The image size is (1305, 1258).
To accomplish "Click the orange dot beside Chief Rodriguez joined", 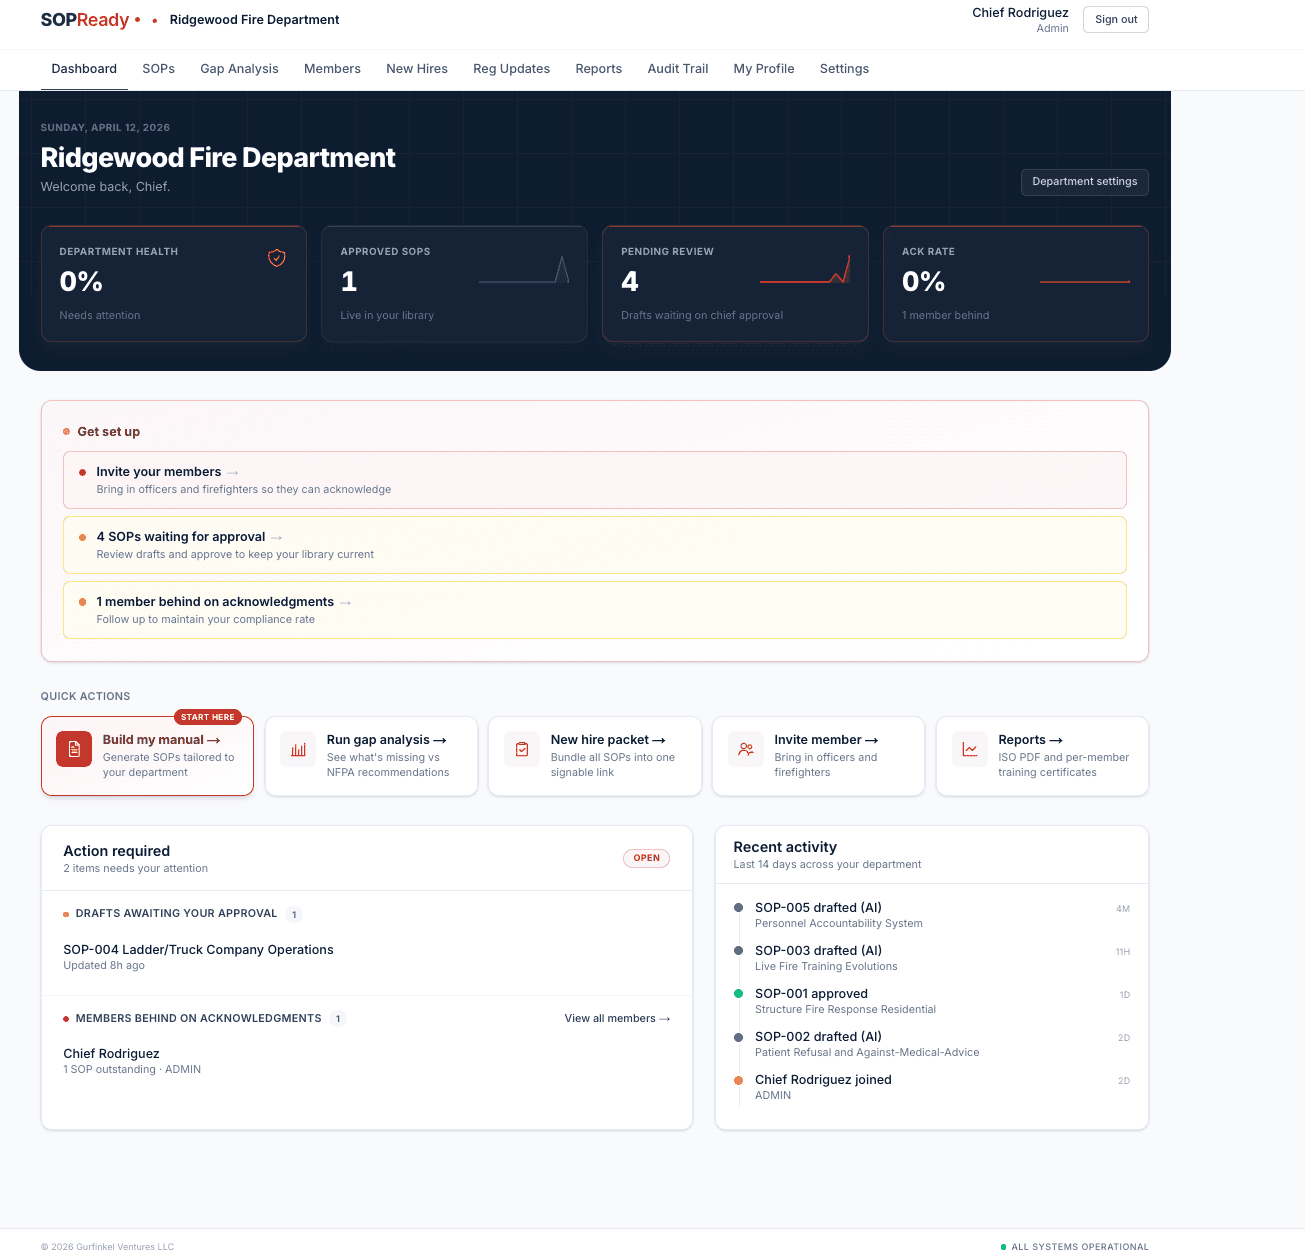I will pyautogui.click(x=737, y=1080).
